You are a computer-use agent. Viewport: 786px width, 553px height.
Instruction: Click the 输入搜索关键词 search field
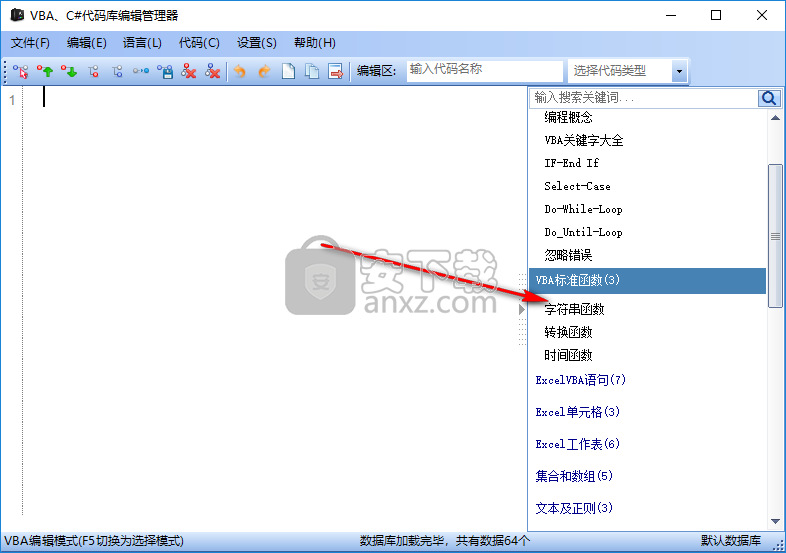point(644,98)
